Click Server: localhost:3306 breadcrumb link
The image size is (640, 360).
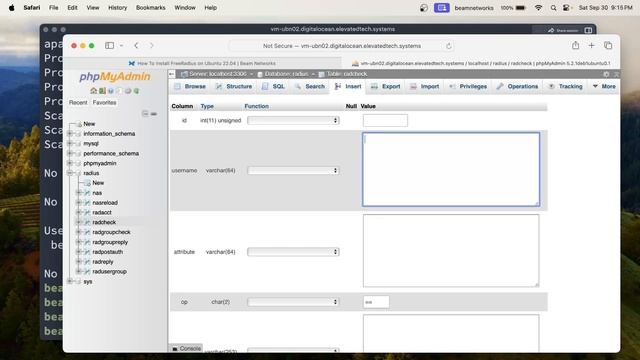click(218, 74)
